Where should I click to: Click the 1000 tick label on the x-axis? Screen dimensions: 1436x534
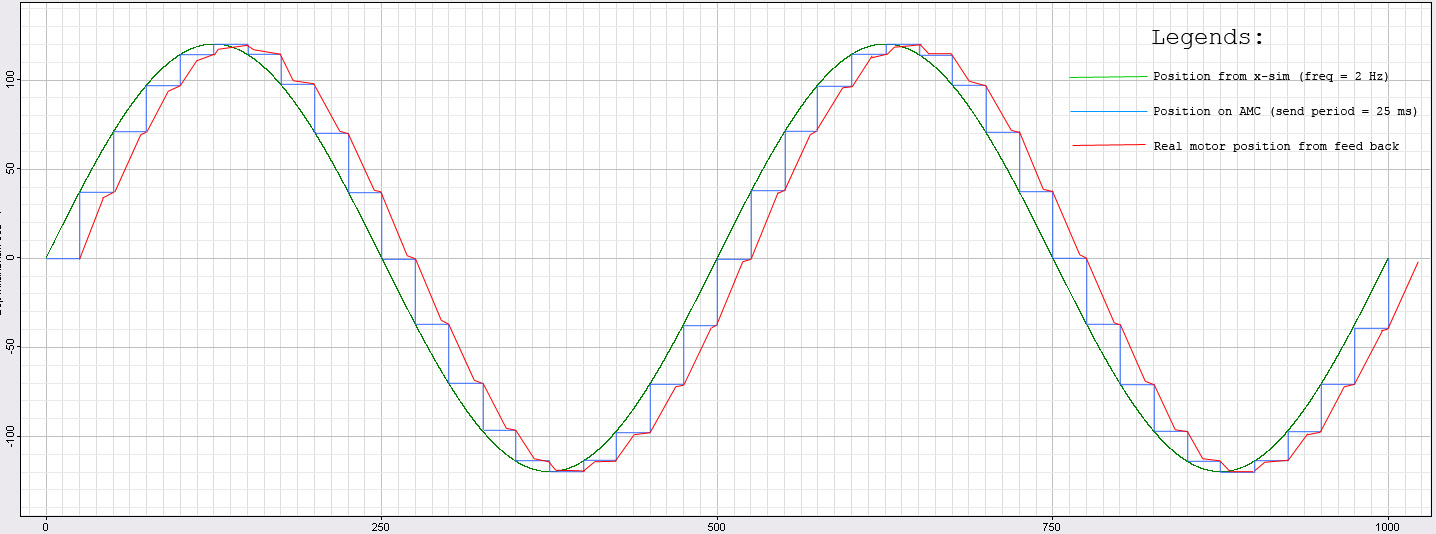(1387, 525)
